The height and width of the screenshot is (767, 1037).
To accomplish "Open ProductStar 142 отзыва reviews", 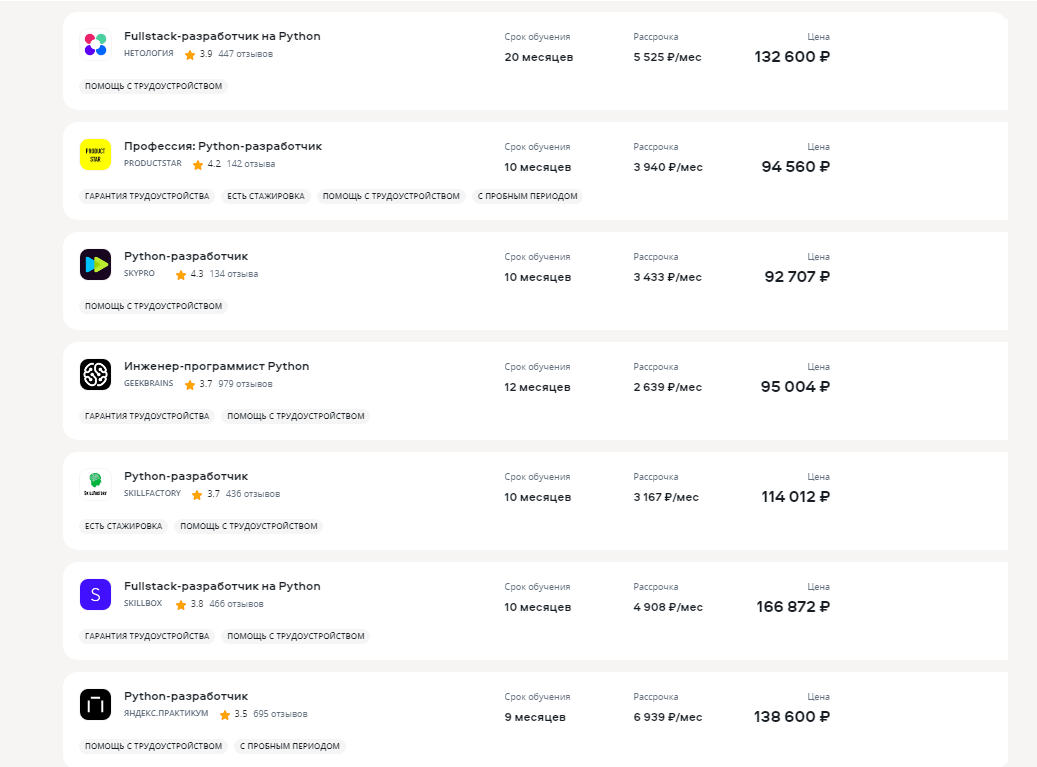I will (x=251, y=164).
